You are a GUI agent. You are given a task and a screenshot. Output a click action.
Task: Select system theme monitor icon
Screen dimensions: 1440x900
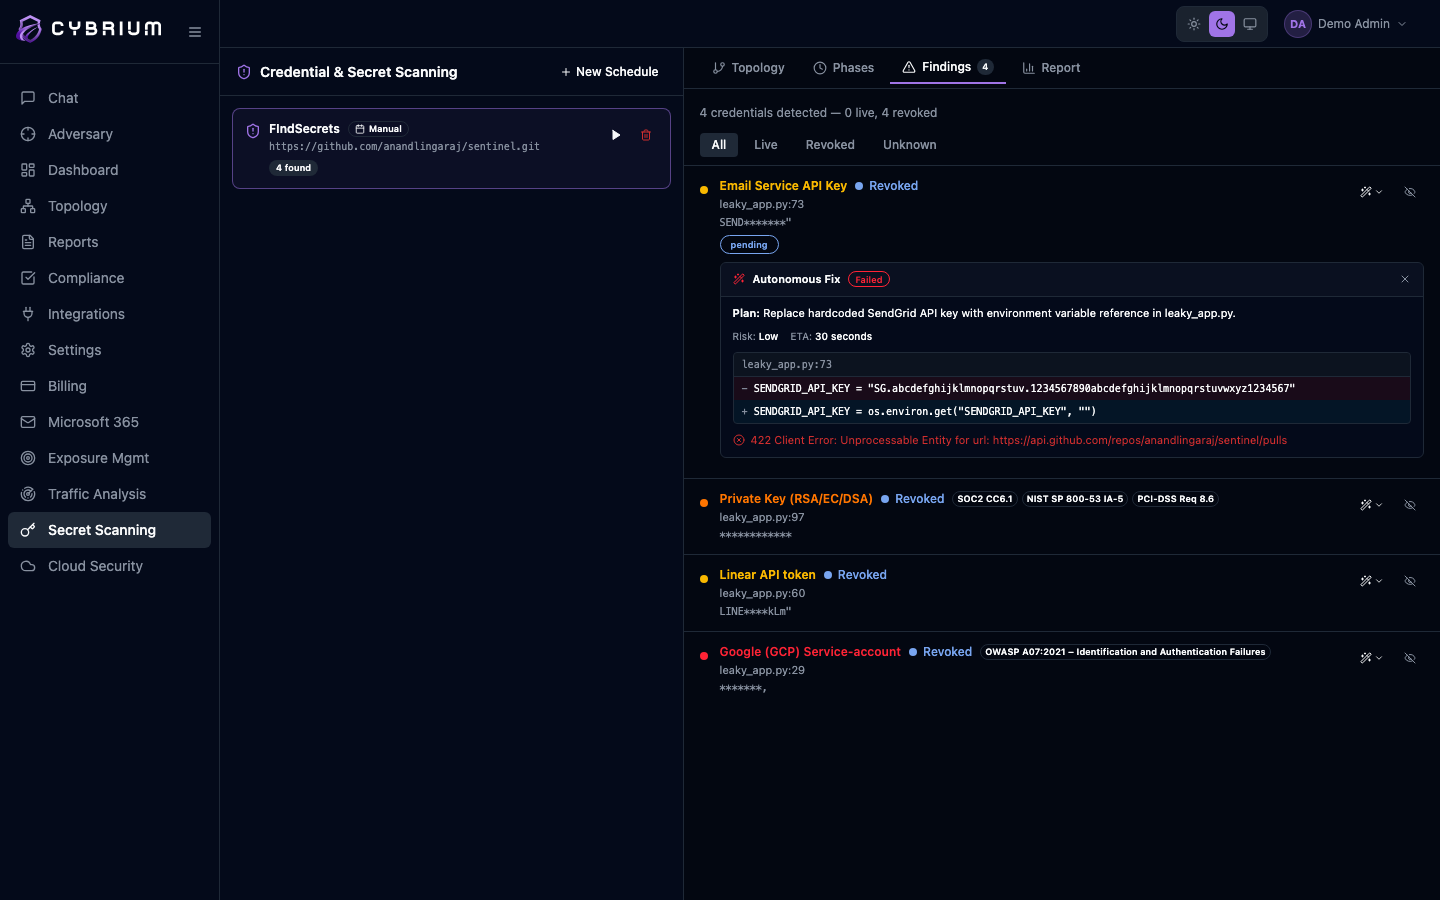click(1250, 24)
